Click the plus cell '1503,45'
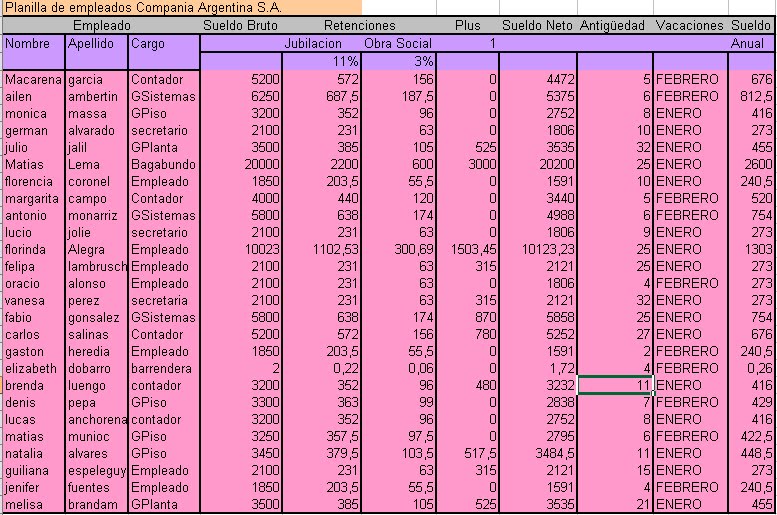This screenshot has height=515, width=777. point(467,249)
